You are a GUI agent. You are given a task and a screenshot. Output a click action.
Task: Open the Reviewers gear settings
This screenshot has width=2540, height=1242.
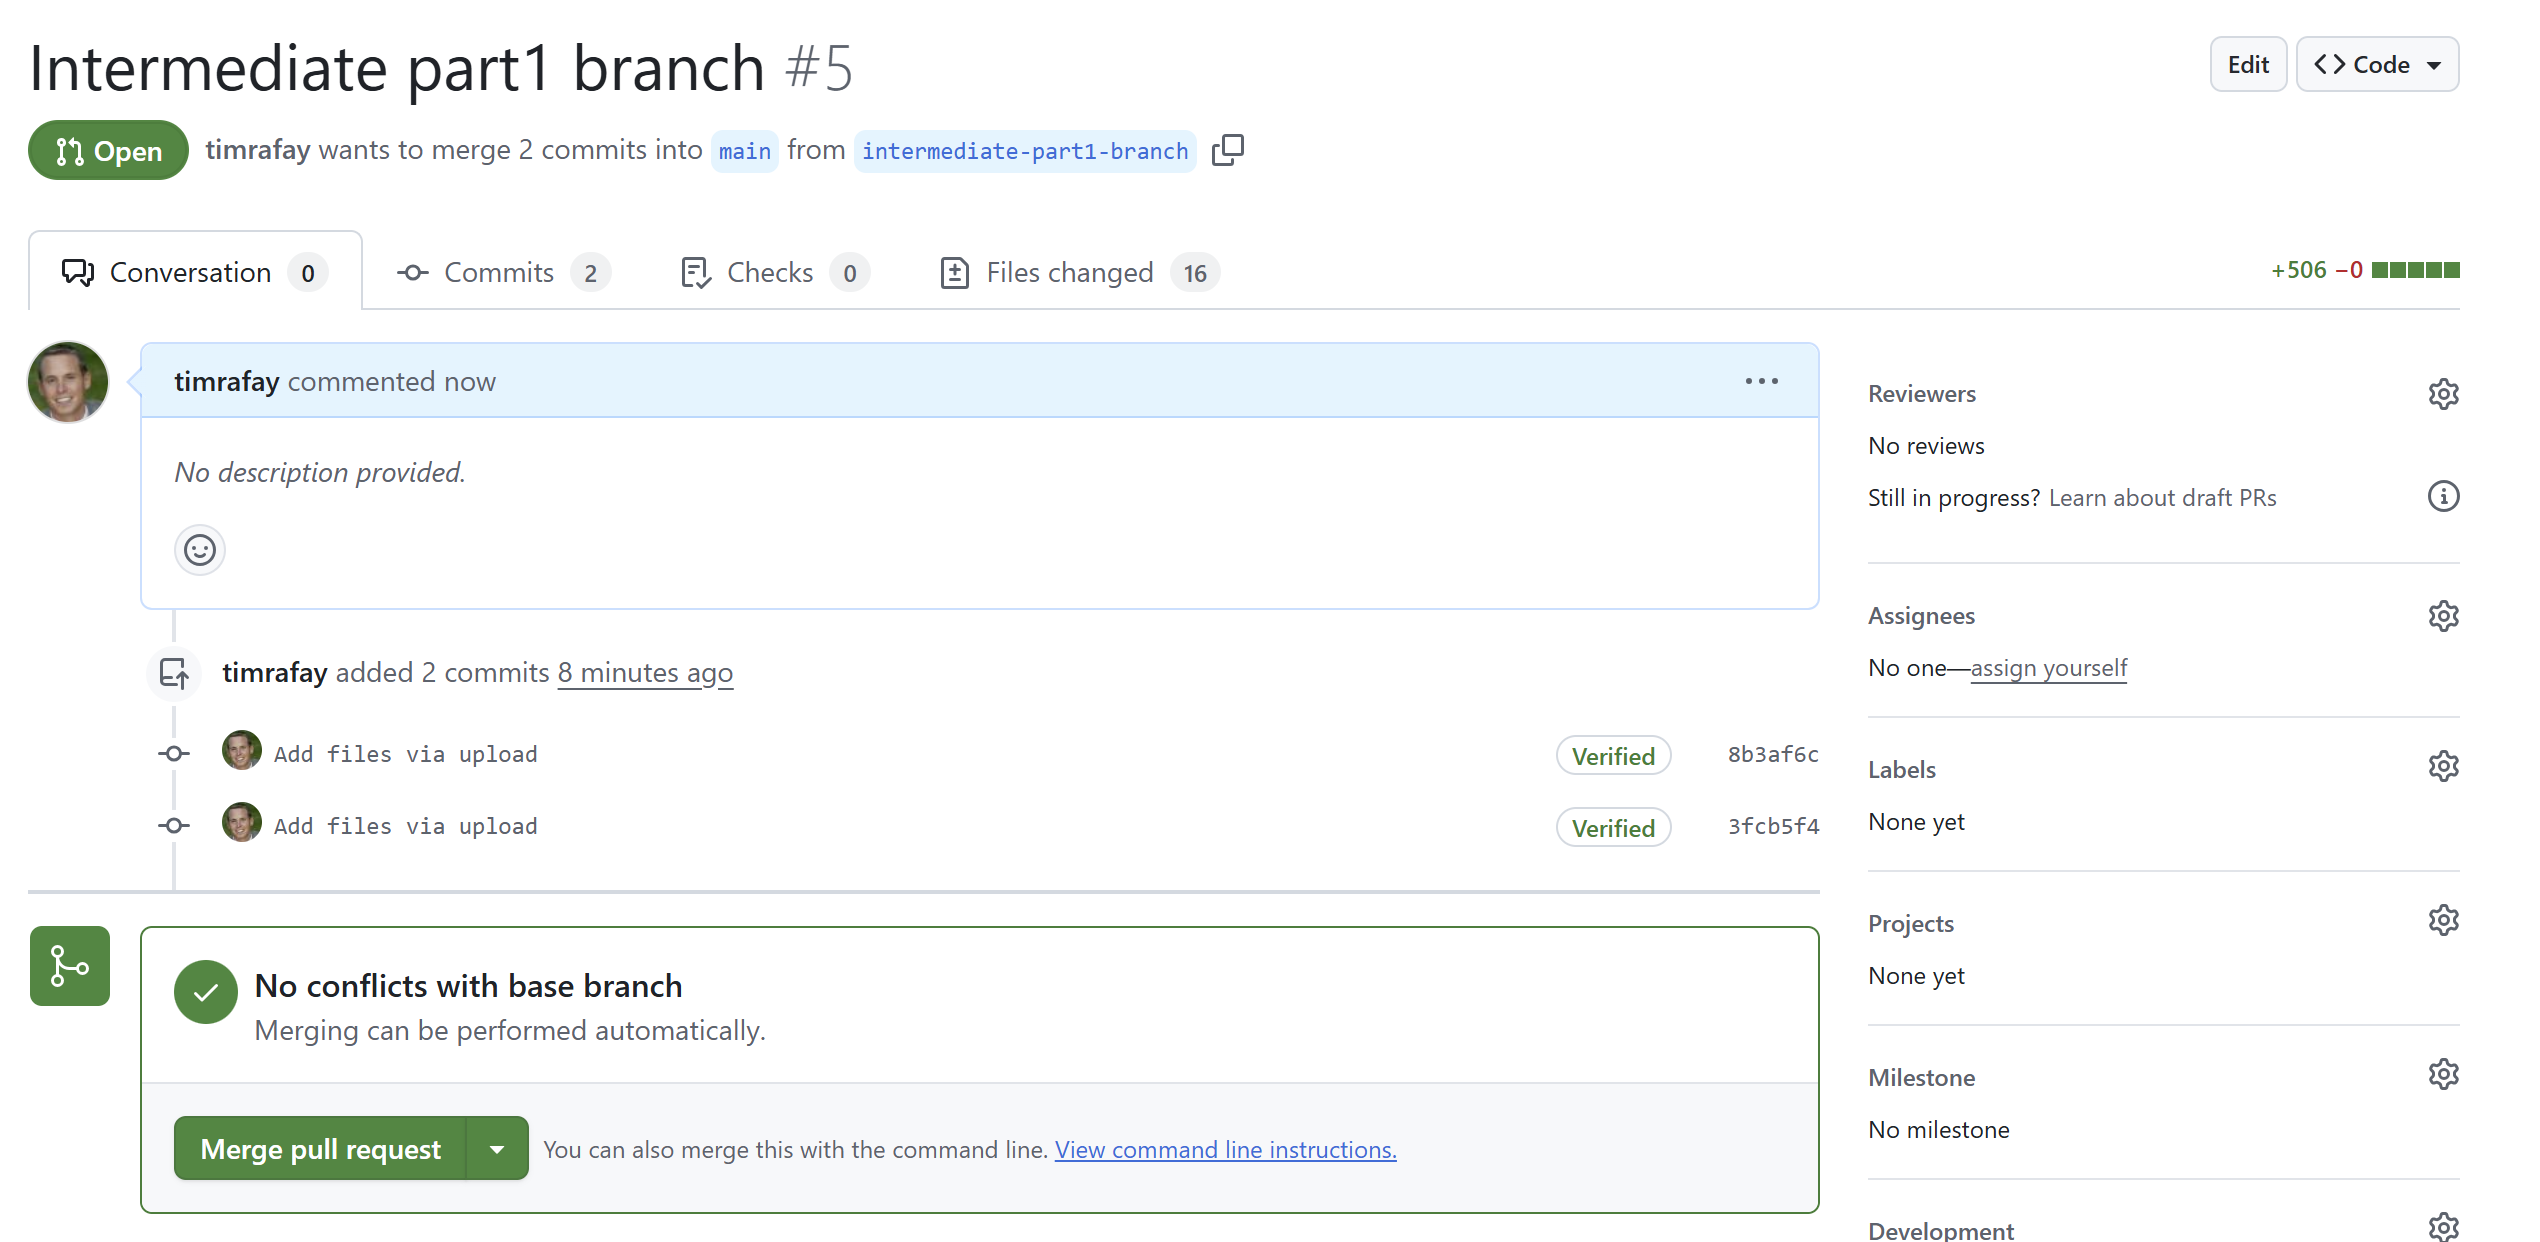[2443, 394]
